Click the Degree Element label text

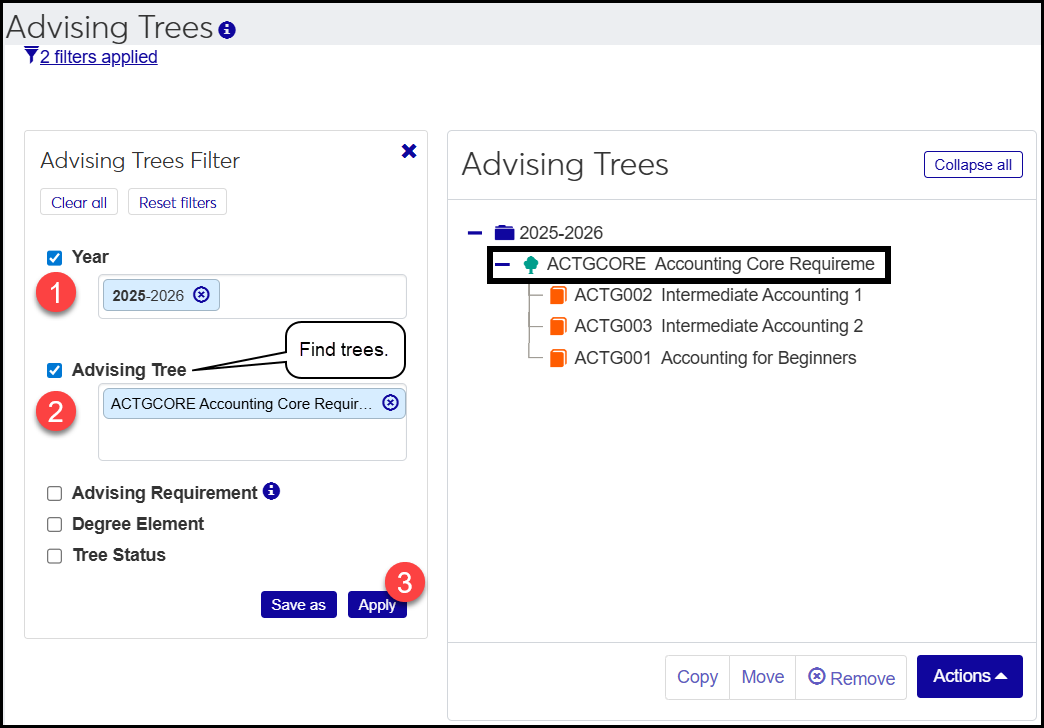(138, 524)
